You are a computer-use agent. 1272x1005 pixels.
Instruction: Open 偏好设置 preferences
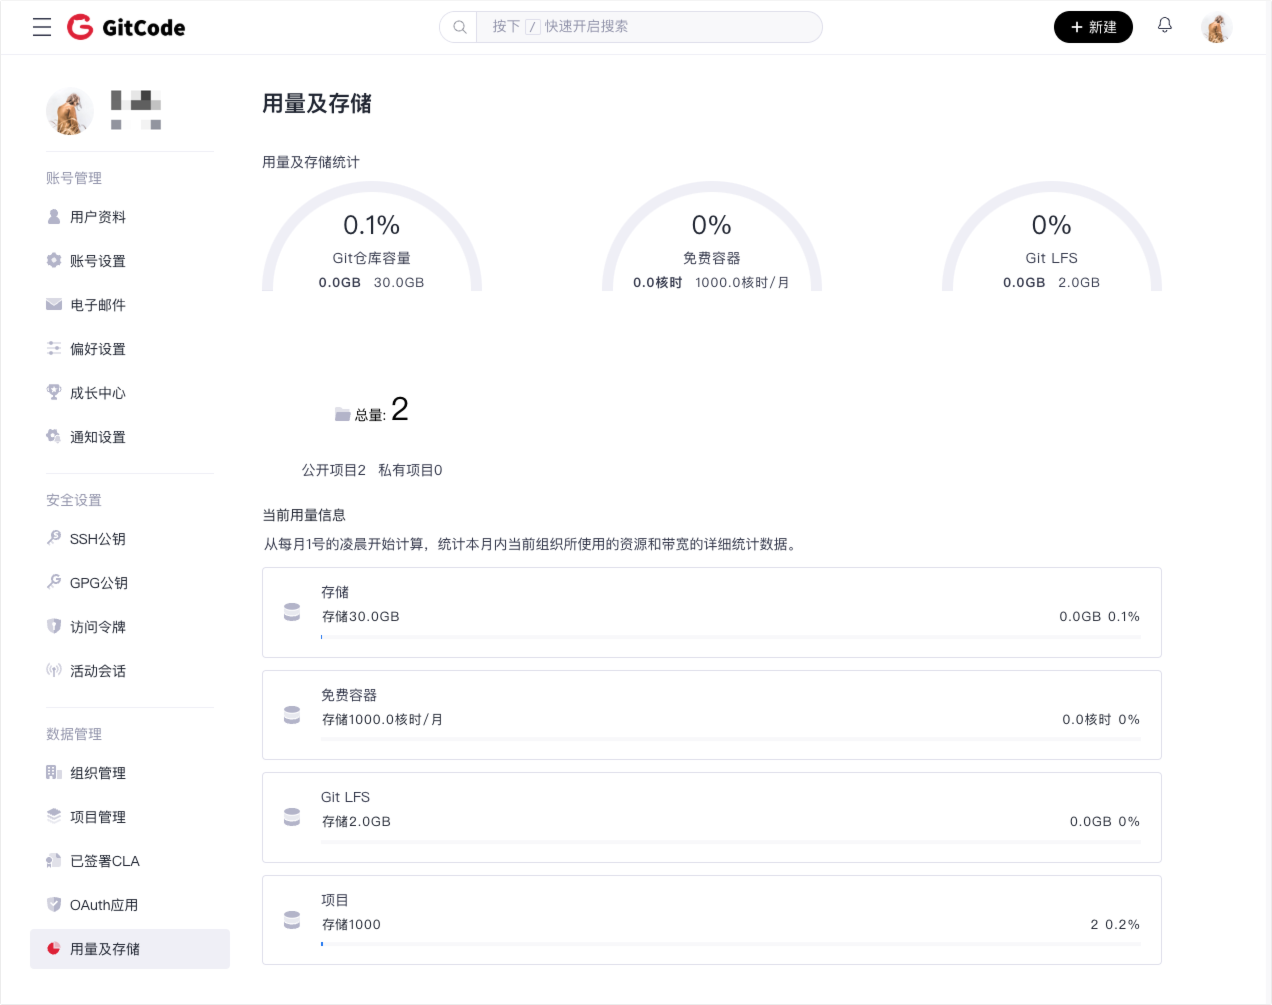(97, 349)
